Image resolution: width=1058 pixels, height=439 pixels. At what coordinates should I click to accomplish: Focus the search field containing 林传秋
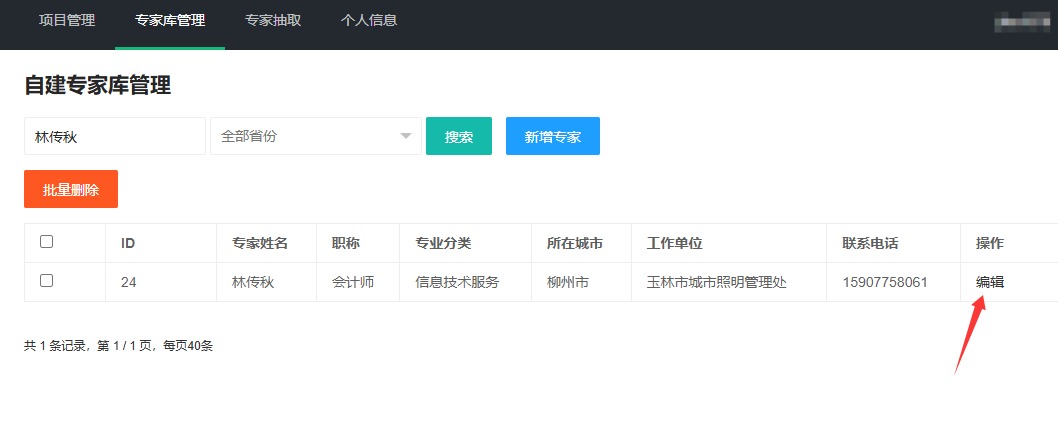click(x=115, y=136)
